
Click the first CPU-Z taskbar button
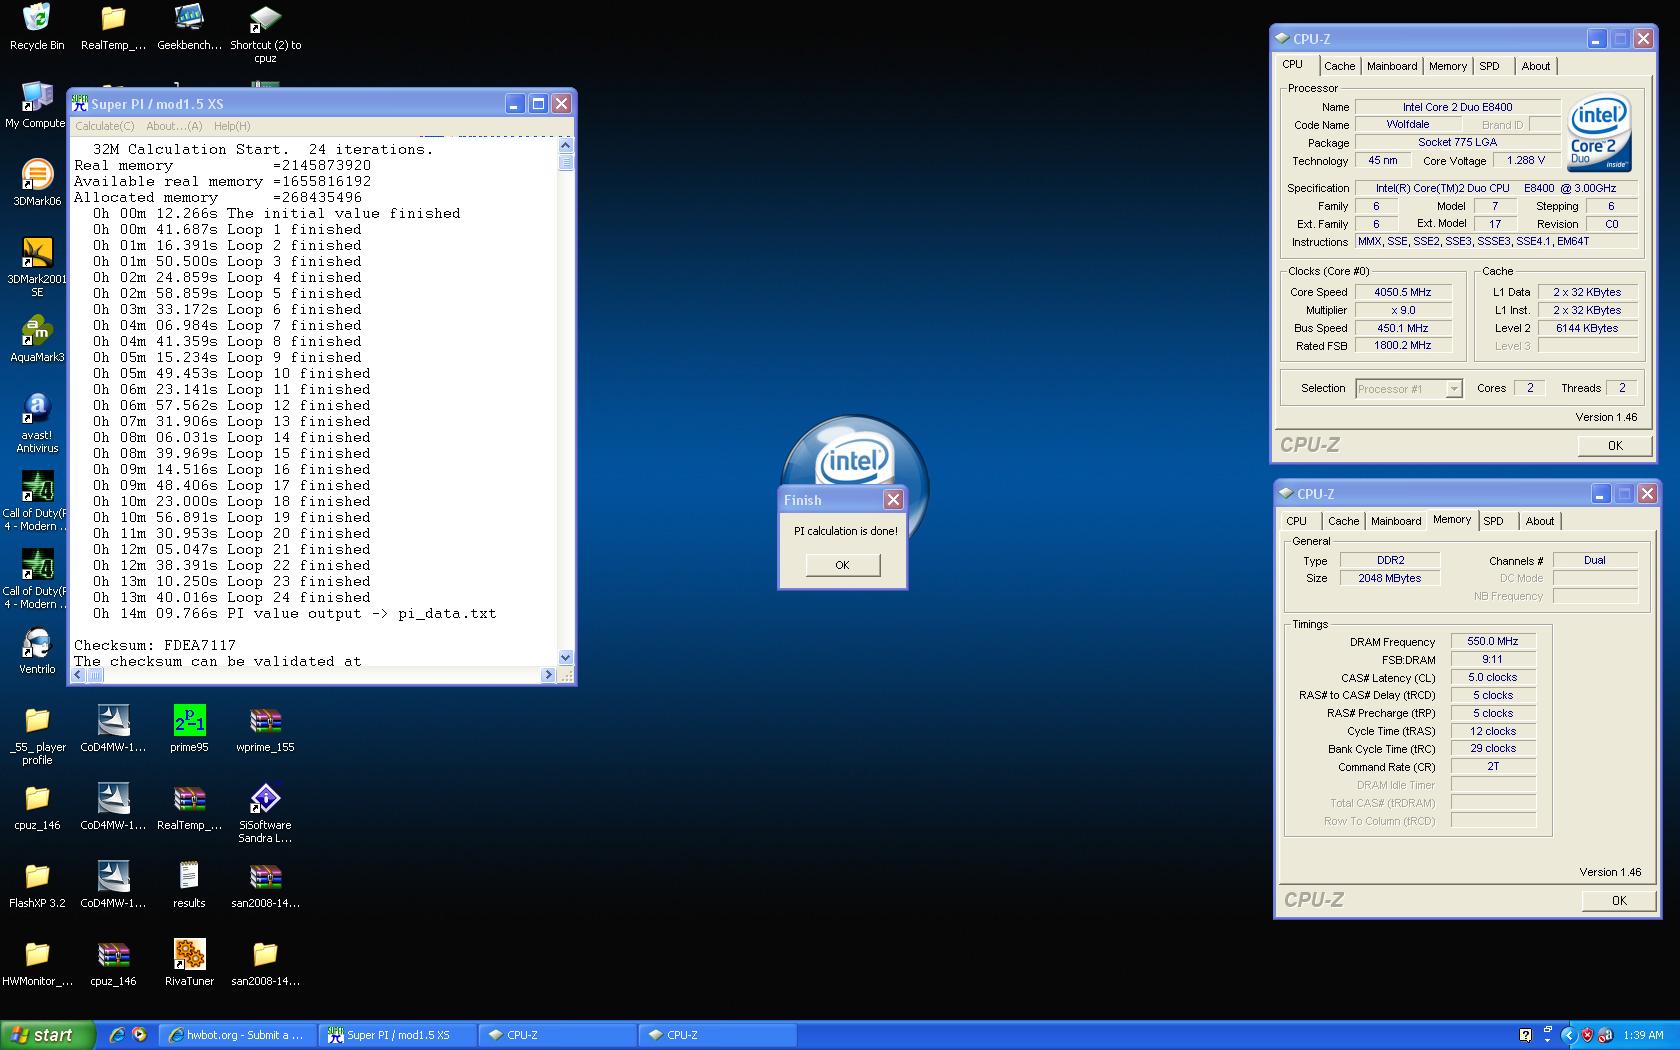pos(558,1035)
